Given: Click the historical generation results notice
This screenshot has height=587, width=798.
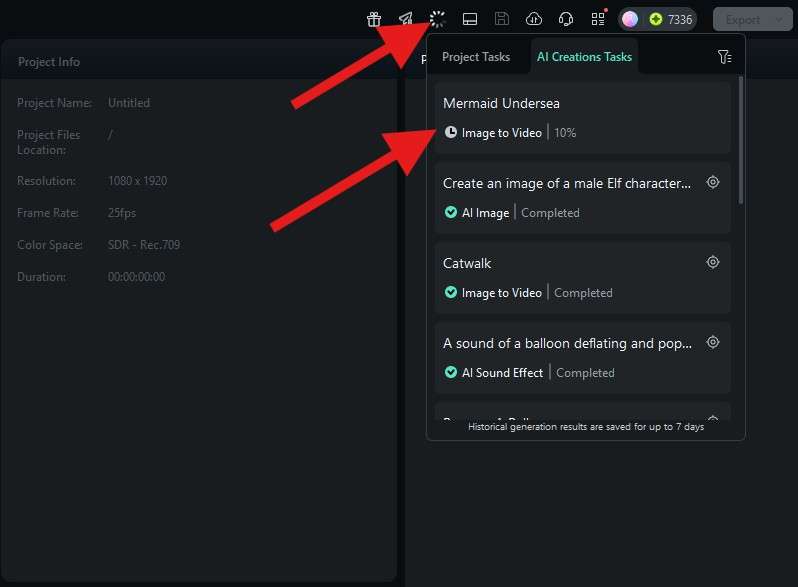Looking at the screenshot, I should point(586,427).
